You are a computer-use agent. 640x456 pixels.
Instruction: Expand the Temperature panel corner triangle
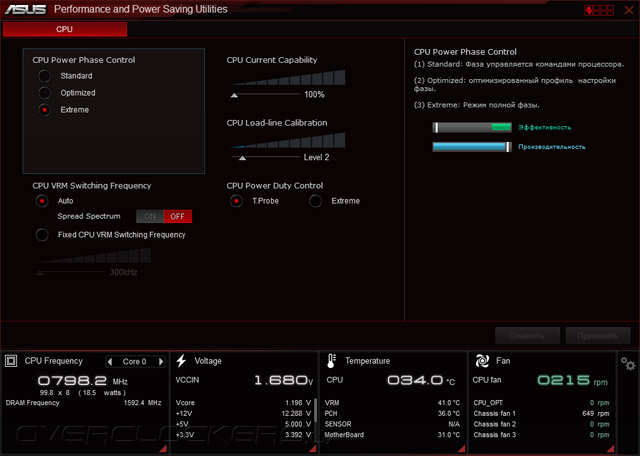pyautogui.click(x=462, y=449)
